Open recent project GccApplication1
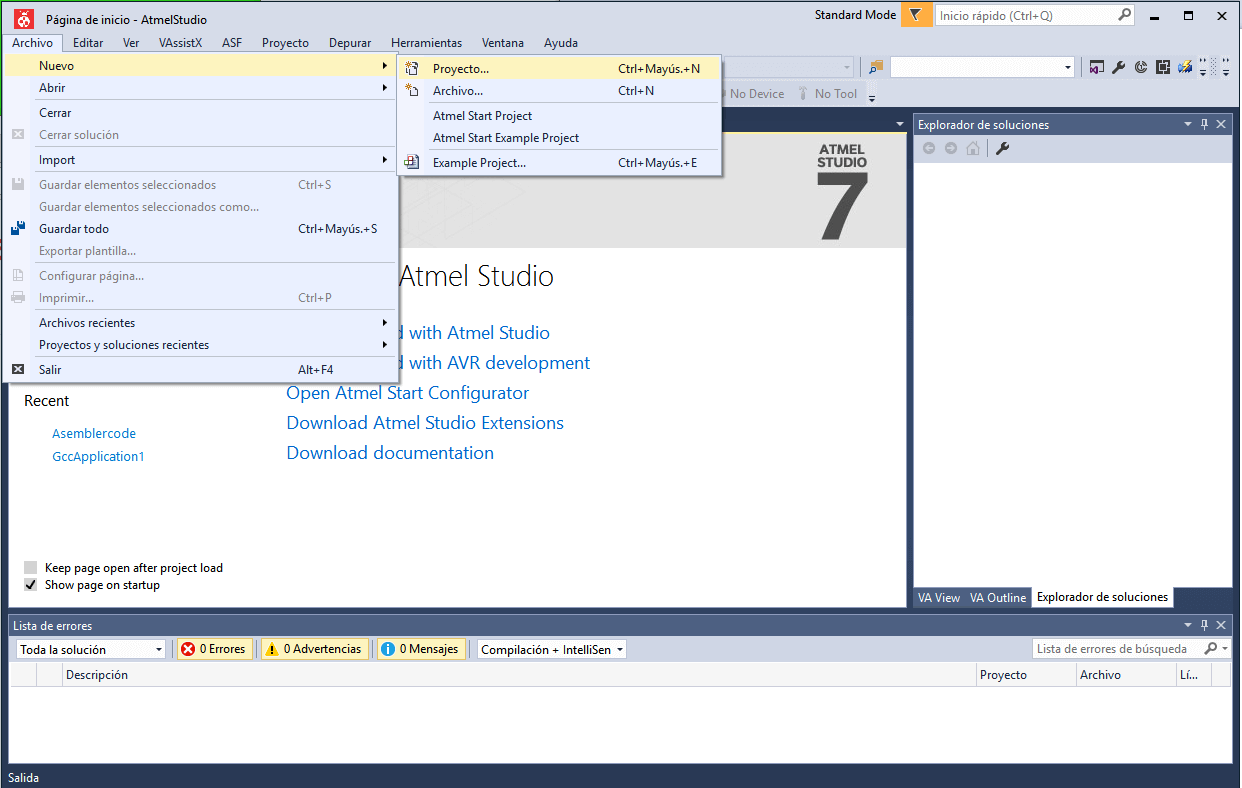The height and width of the screenshot is (788, 1242). [99, 456]
